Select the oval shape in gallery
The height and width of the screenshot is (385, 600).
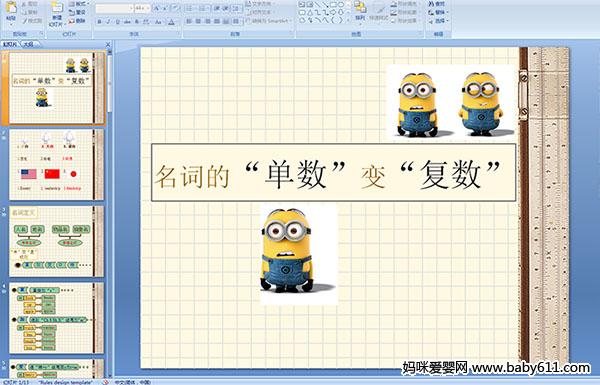coord(341,5)
